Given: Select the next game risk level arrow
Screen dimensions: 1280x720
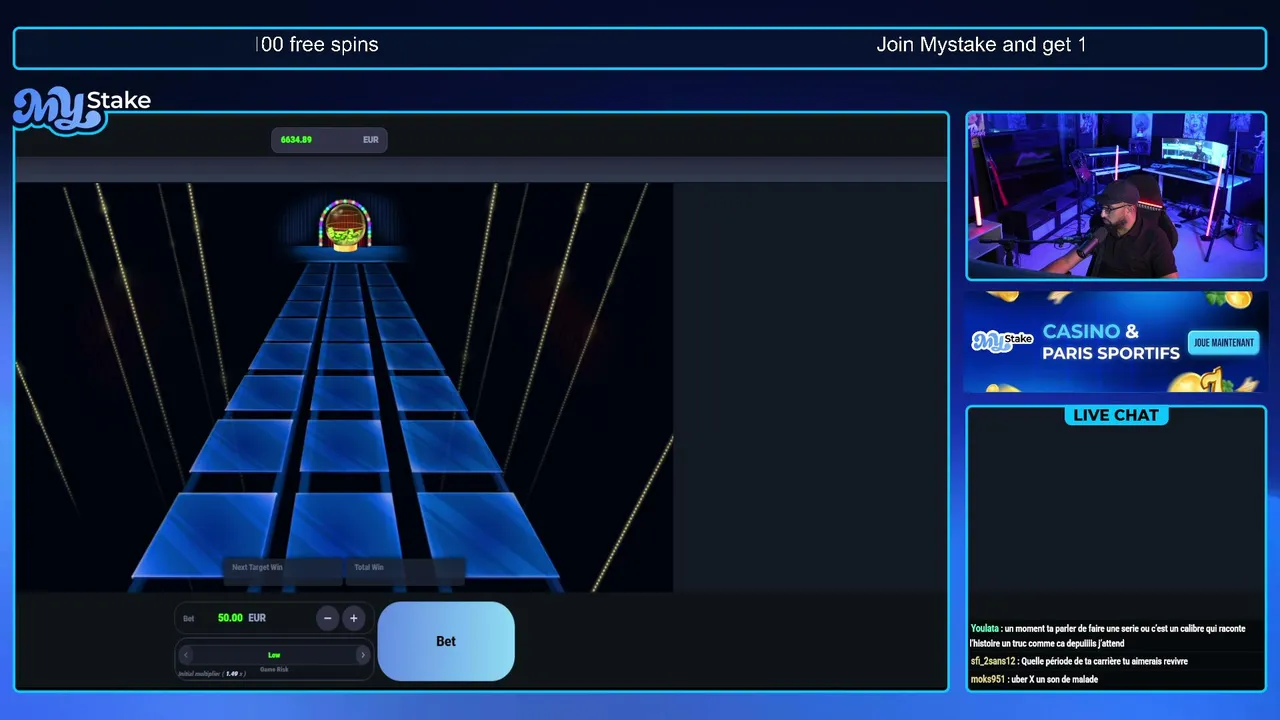Looking at the screenshot, I should pos(362,655).
